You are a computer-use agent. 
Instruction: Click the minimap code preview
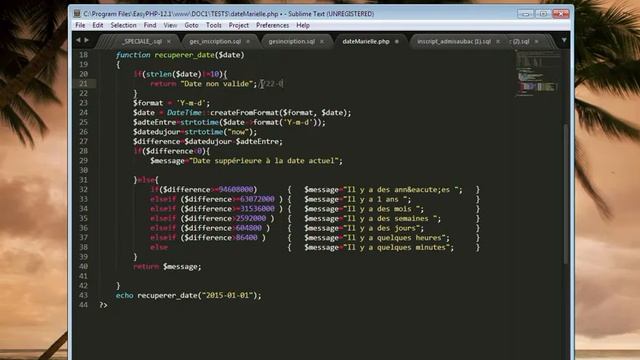click(x=537, y=73)
